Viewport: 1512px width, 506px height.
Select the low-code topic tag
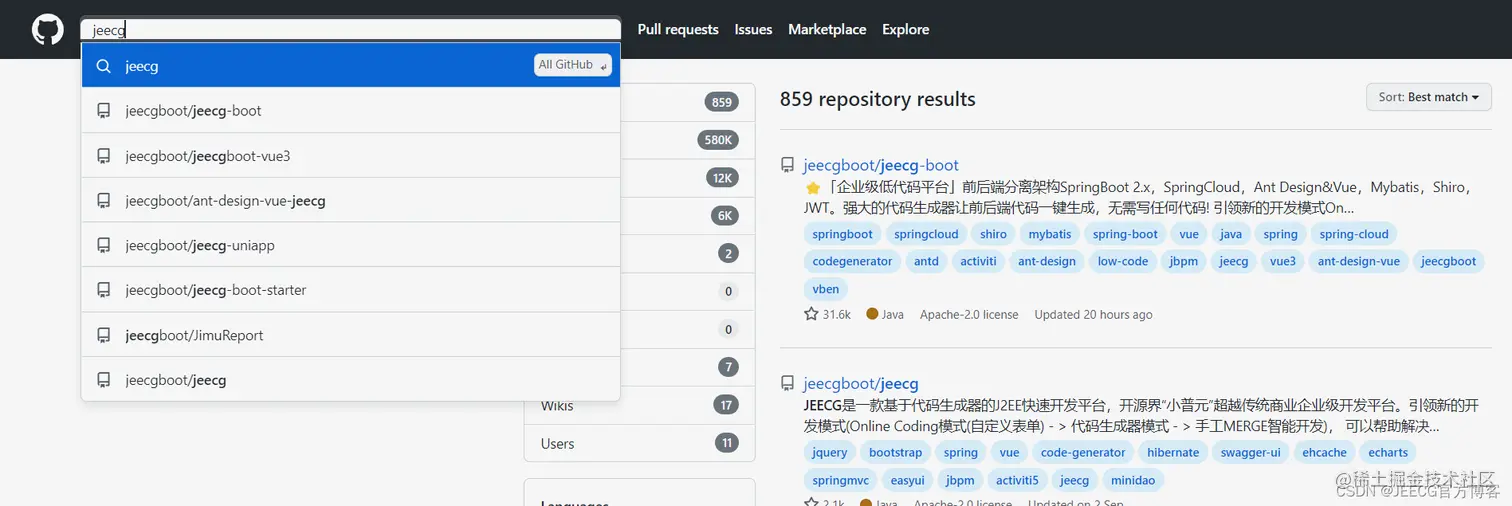point(1122,261)
